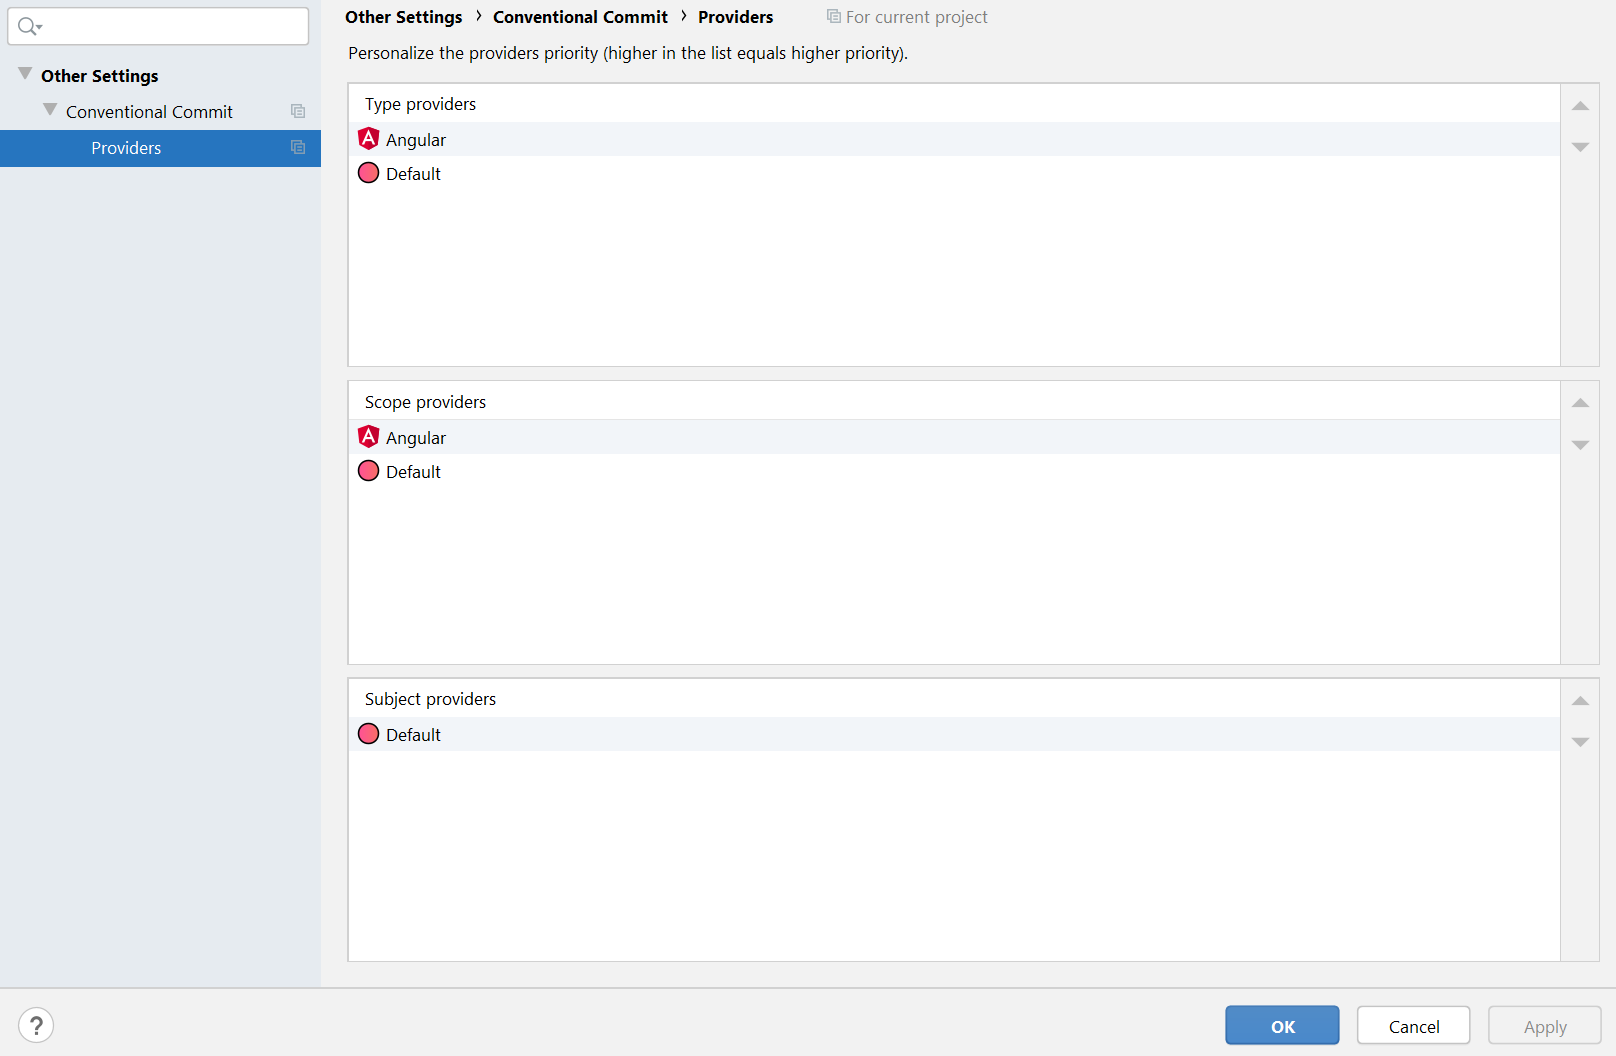Open help with the question mark button

(x=36, y=1025)
